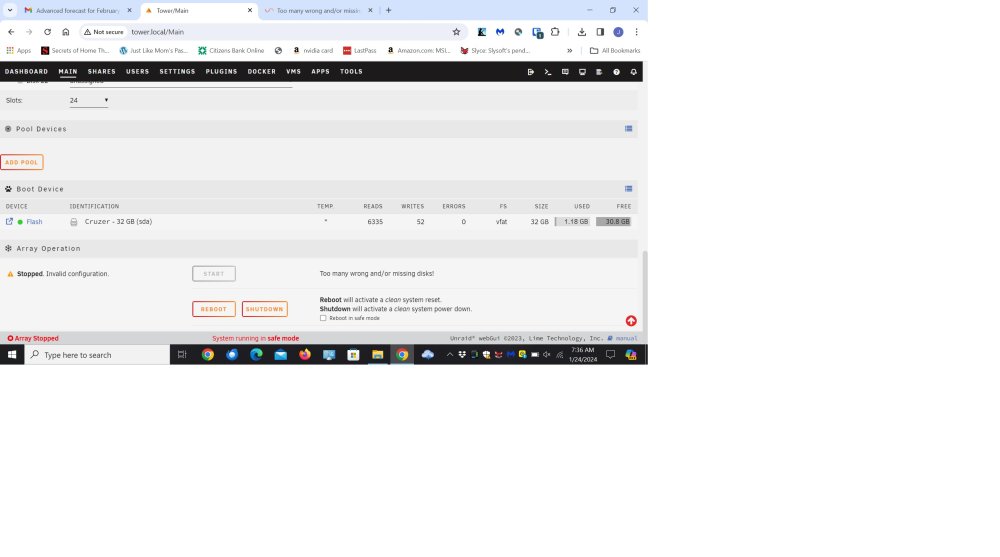
Task: Expand the hidden bookmarks chevron
Action: tap(570, 50)
